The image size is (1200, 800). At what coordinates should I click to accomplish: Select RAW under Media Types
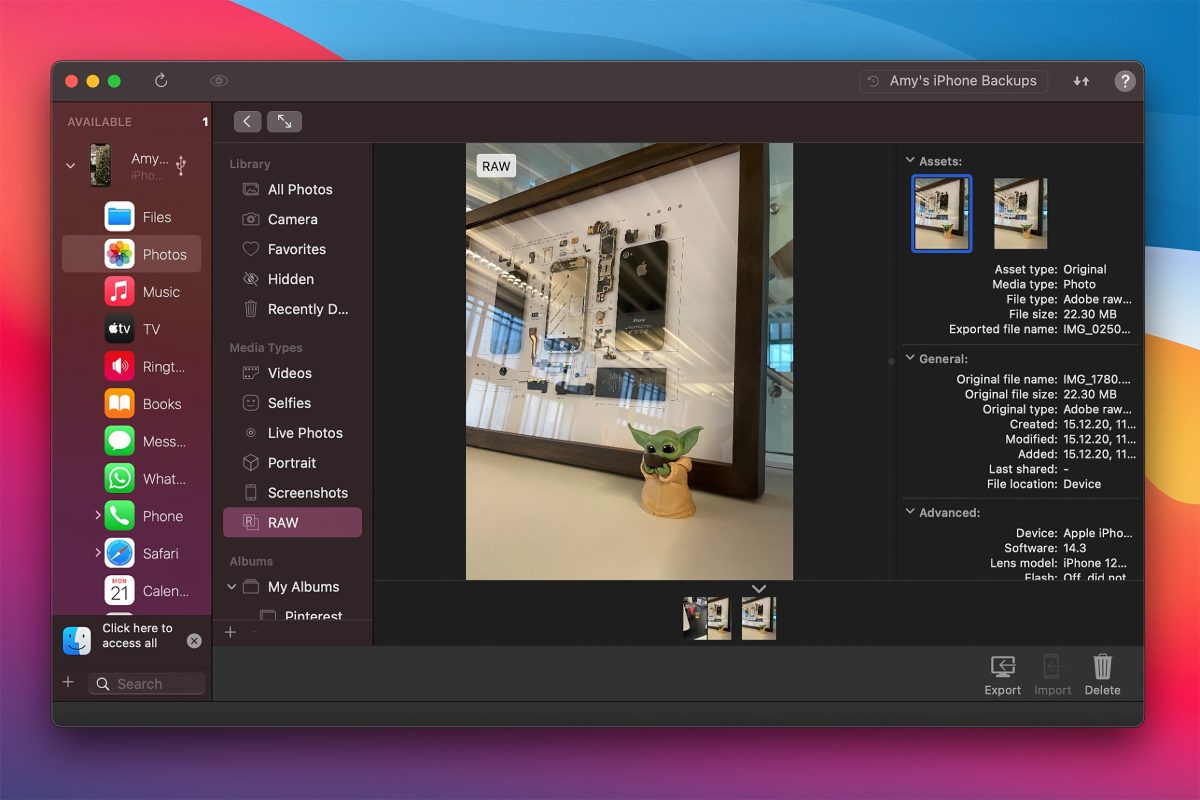point(292,522)
